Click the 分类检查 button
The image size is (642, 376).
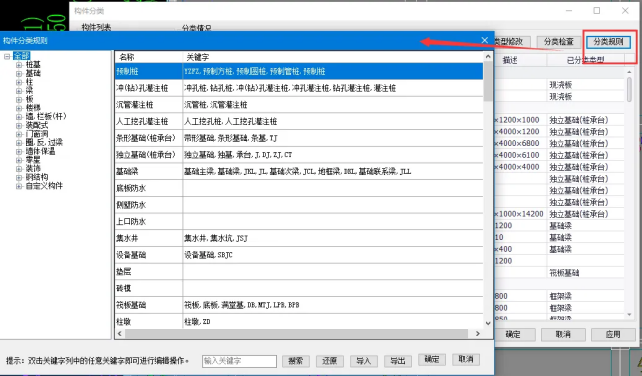[559, 42]
